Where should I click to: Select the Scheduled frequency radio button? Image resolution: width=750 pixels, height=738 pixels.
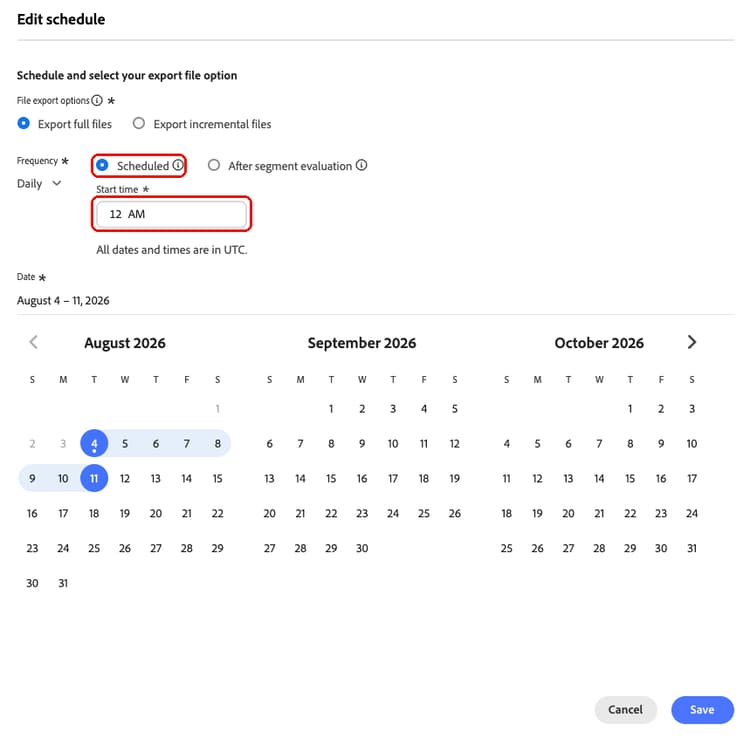(x=102, y=165)
